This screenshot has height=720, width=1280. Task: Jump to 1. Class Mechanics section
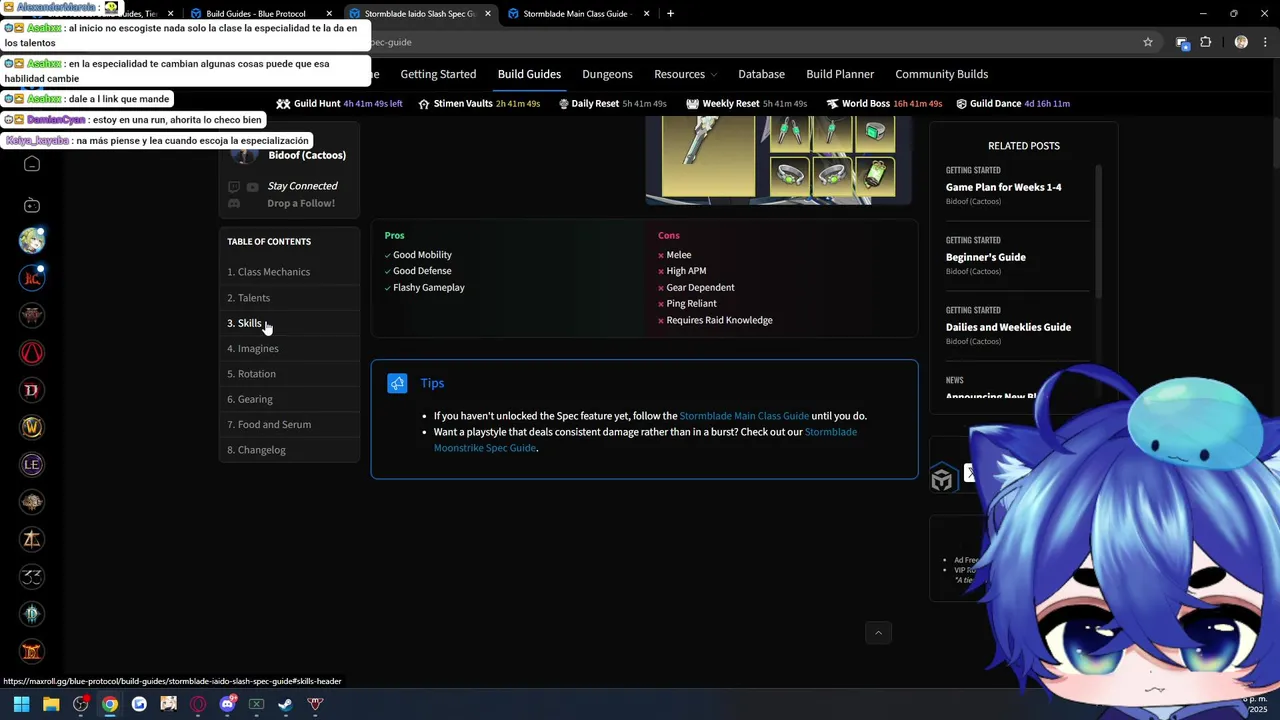pos(268,272)
